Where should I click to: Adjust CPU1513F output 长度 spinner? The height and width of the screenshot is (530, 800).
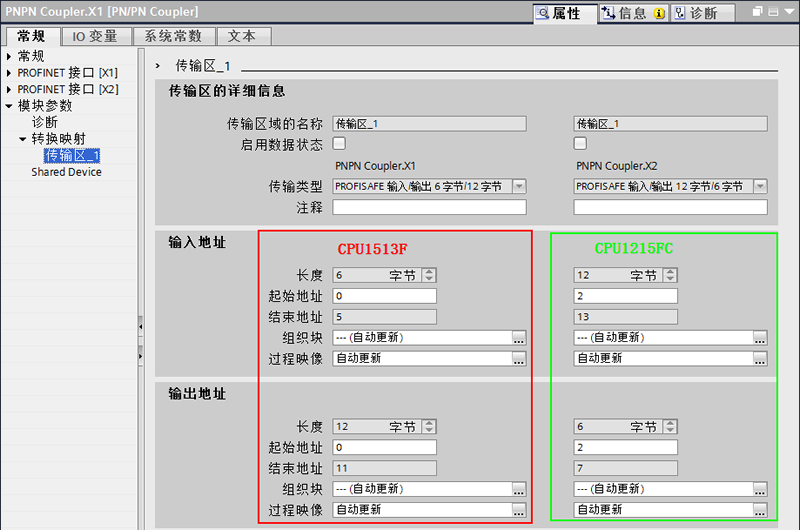click(429, 426)
